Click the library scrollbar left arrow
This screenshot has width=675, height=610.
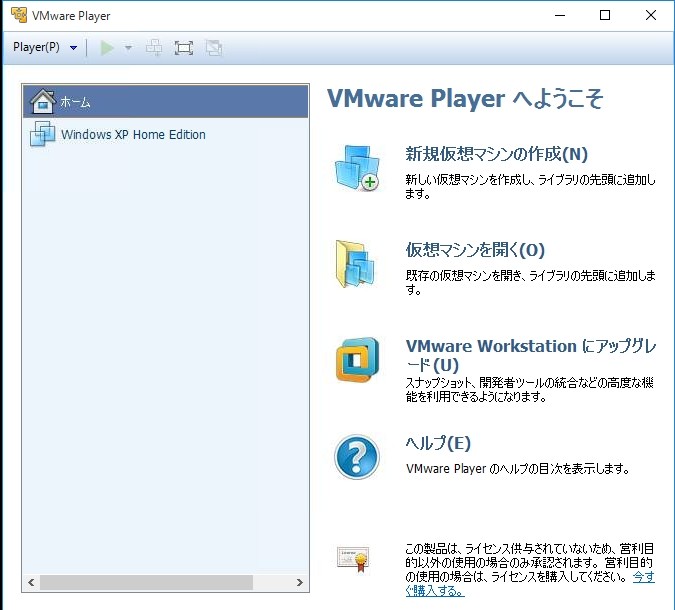[31, 582]
